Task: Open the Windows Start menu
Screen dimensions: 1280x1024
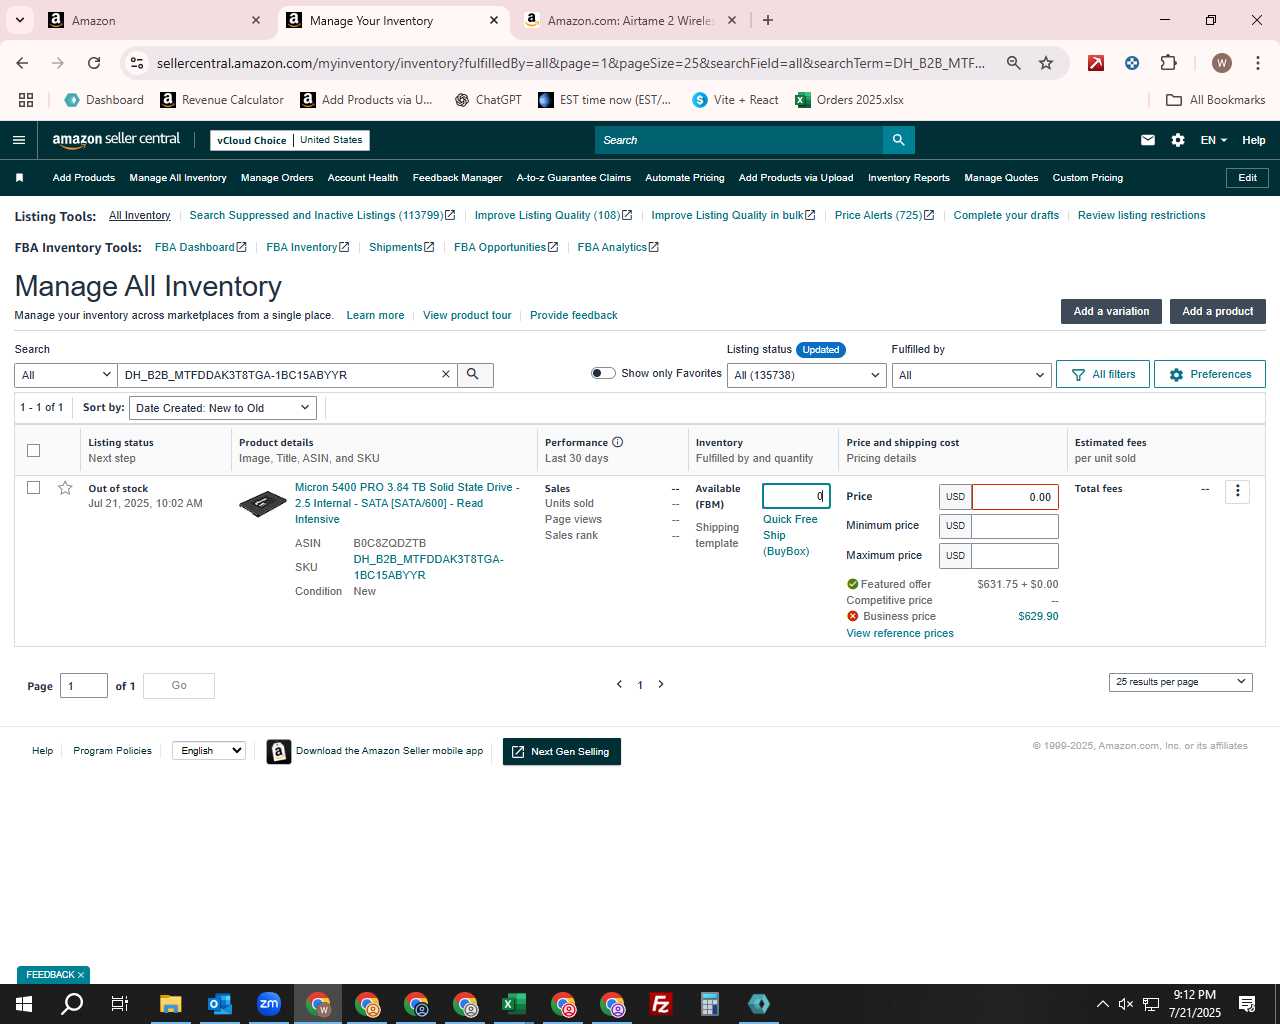Action: tap(24, 1004)
